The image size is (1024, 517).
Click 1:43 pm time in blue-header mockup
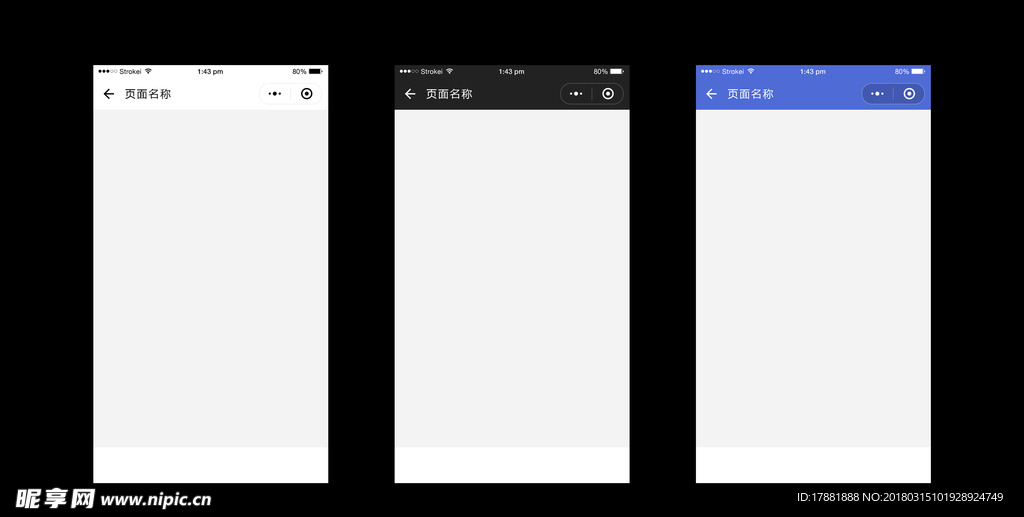click(x=813, y=72)
